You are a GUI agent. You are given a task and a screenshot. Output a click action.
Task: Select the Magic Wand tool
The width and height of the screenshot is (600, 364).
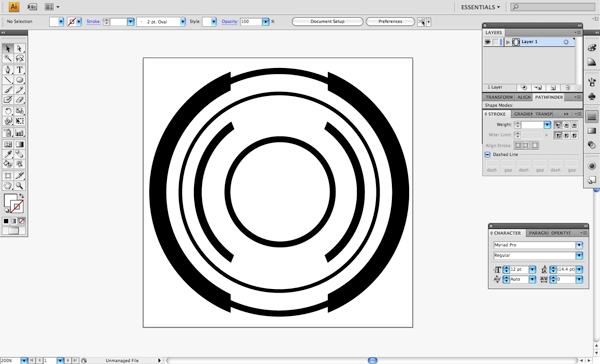pyautogui.click(x=8, y=58)
